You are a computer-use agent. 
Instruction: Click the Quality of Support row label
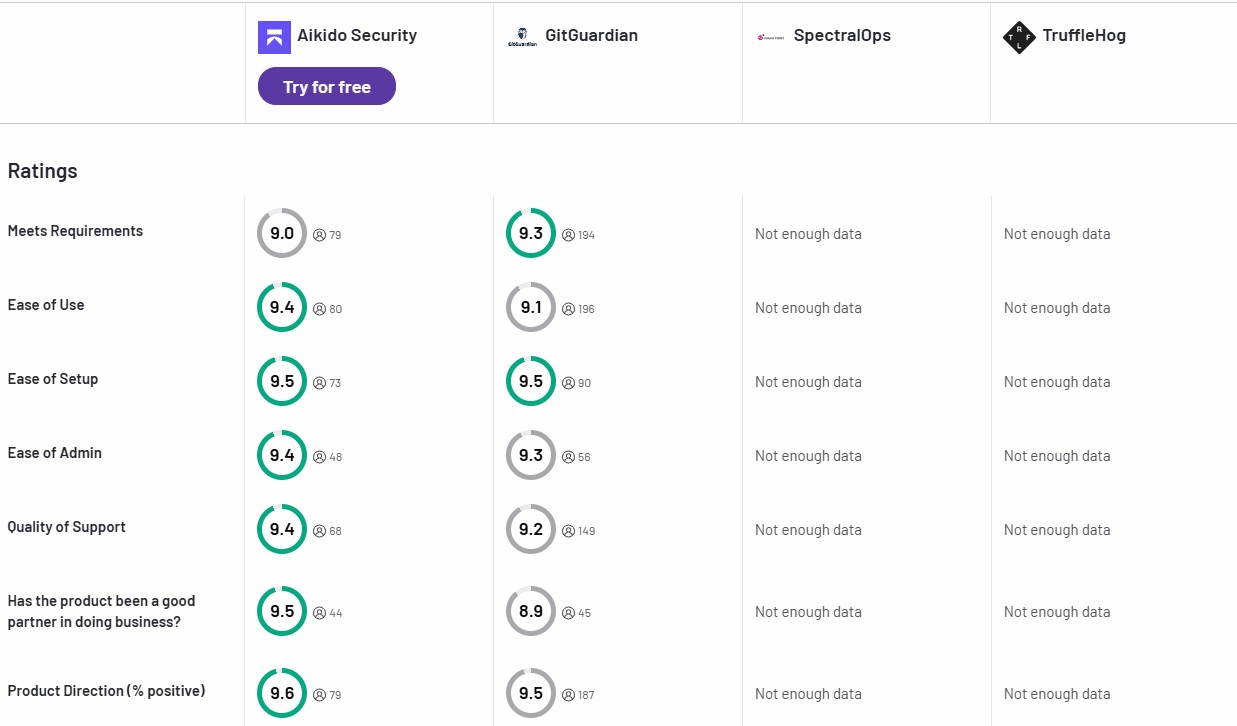tap(67, 527)
